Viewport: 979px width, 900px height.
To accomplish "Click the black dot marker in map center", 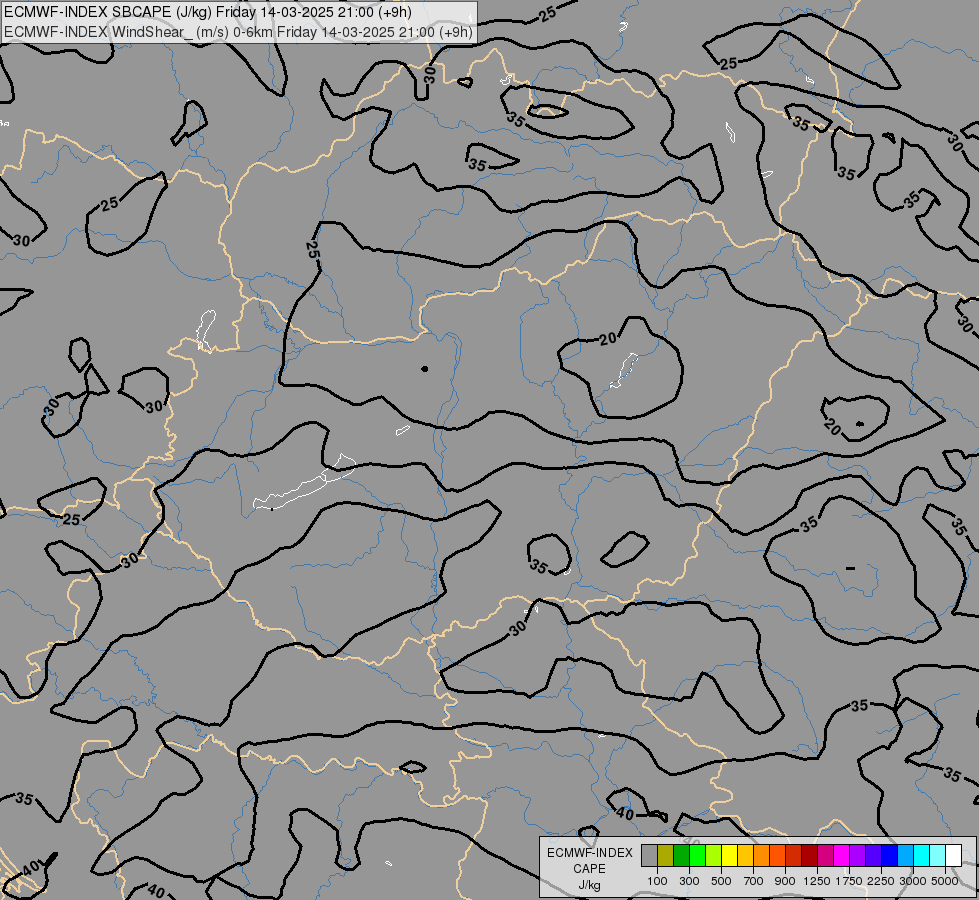I will pos(425,369).
